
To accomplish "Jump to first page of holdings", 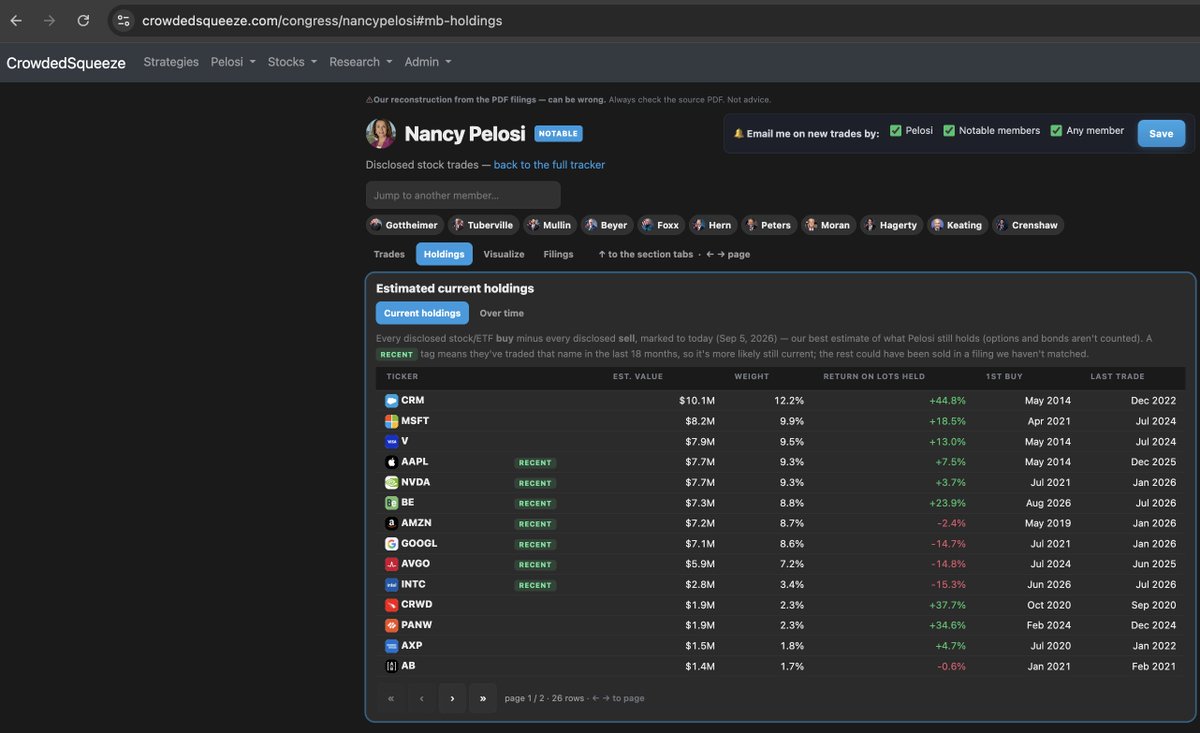I will point(391,698).
